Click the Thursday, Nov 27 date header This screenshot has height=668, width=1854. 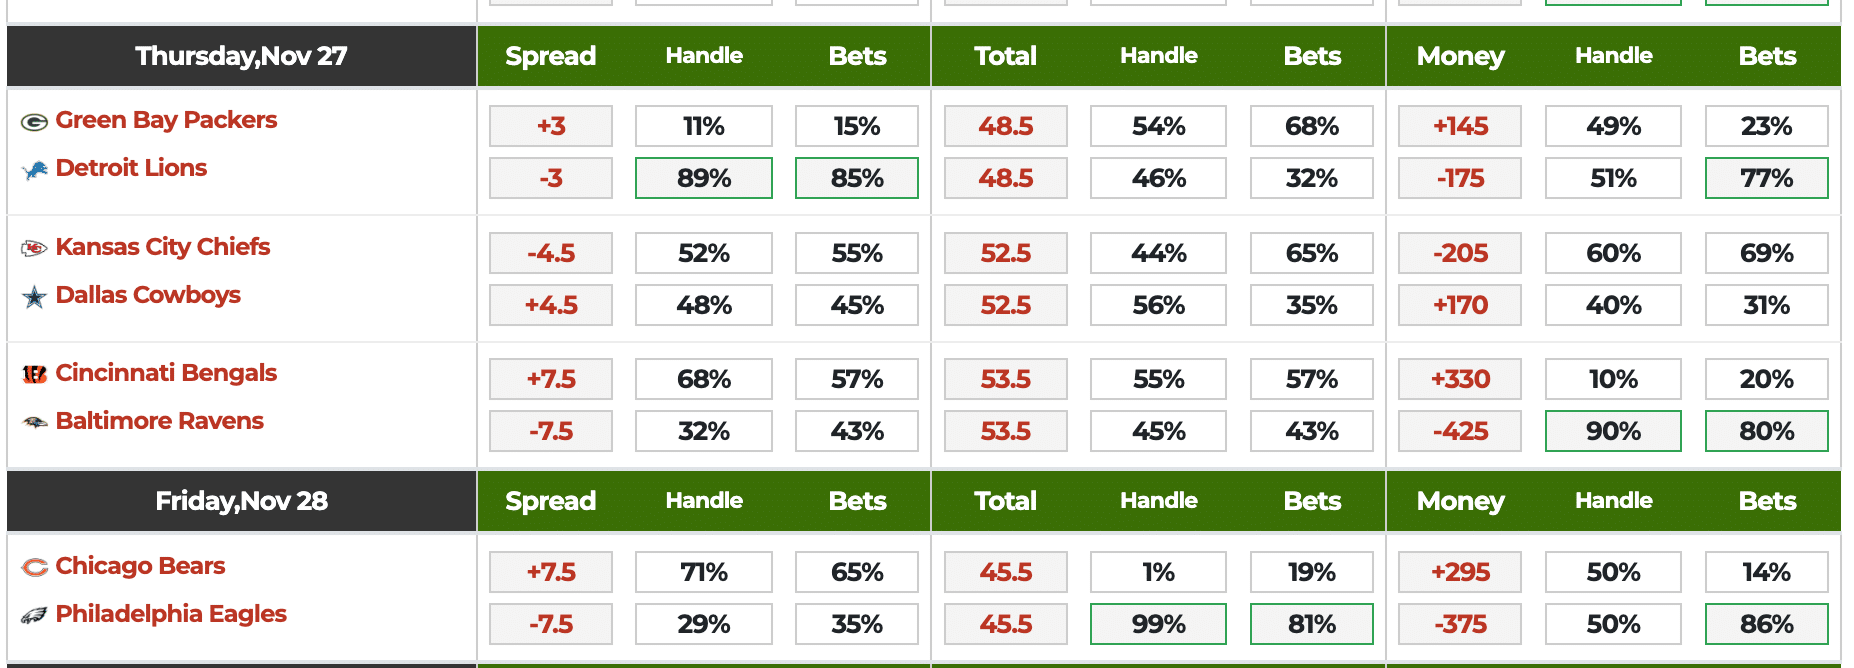pos(241,56)
